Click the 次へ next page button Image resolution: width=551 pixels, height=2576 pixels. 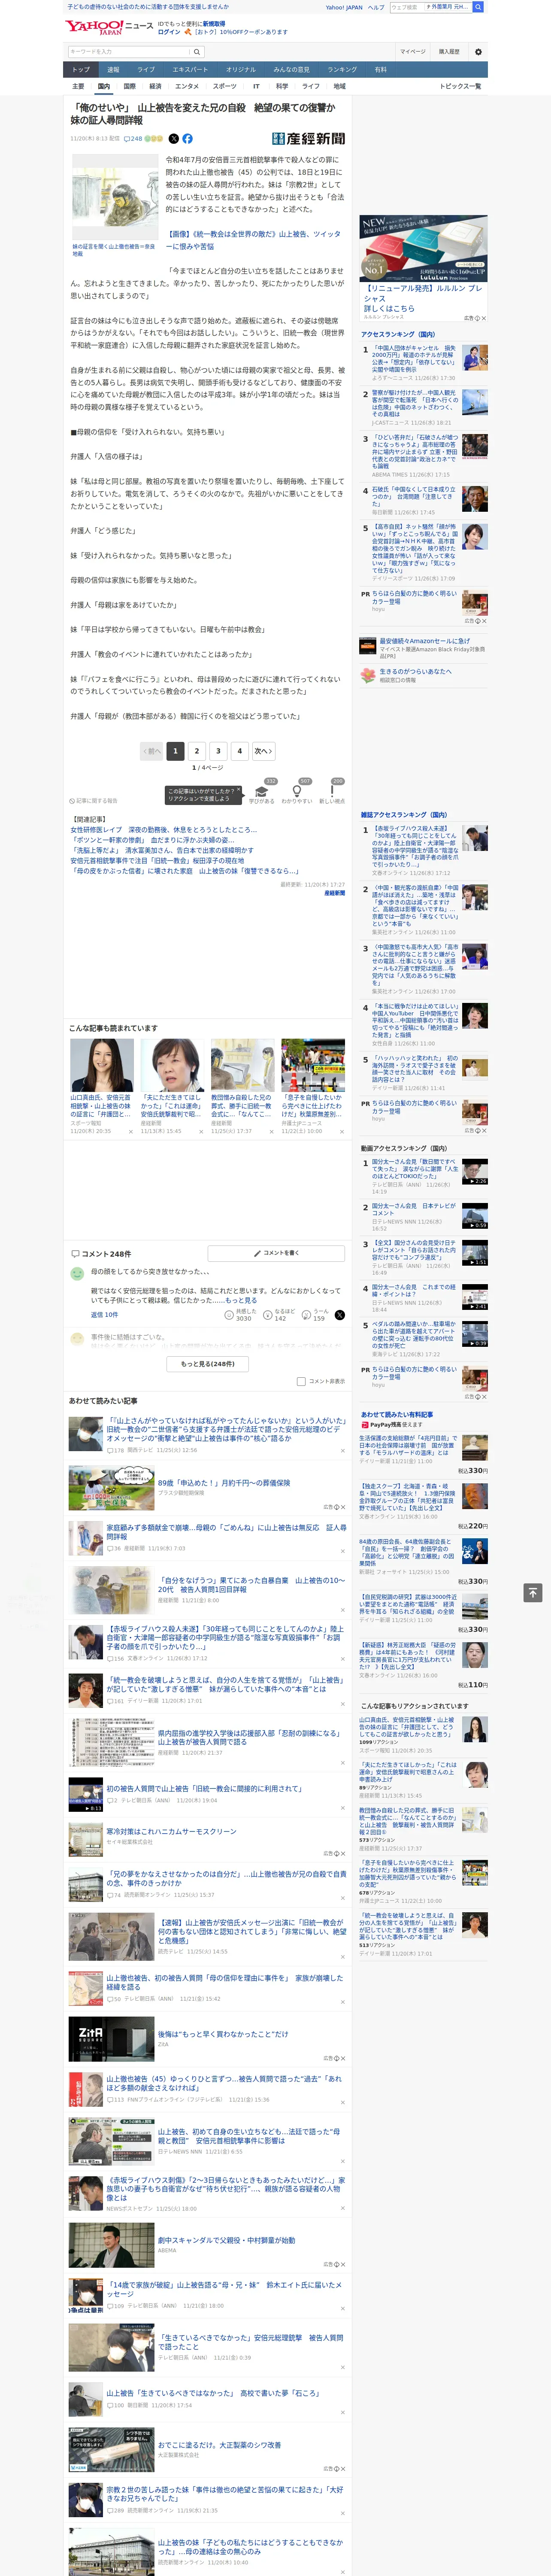[263, 751]
